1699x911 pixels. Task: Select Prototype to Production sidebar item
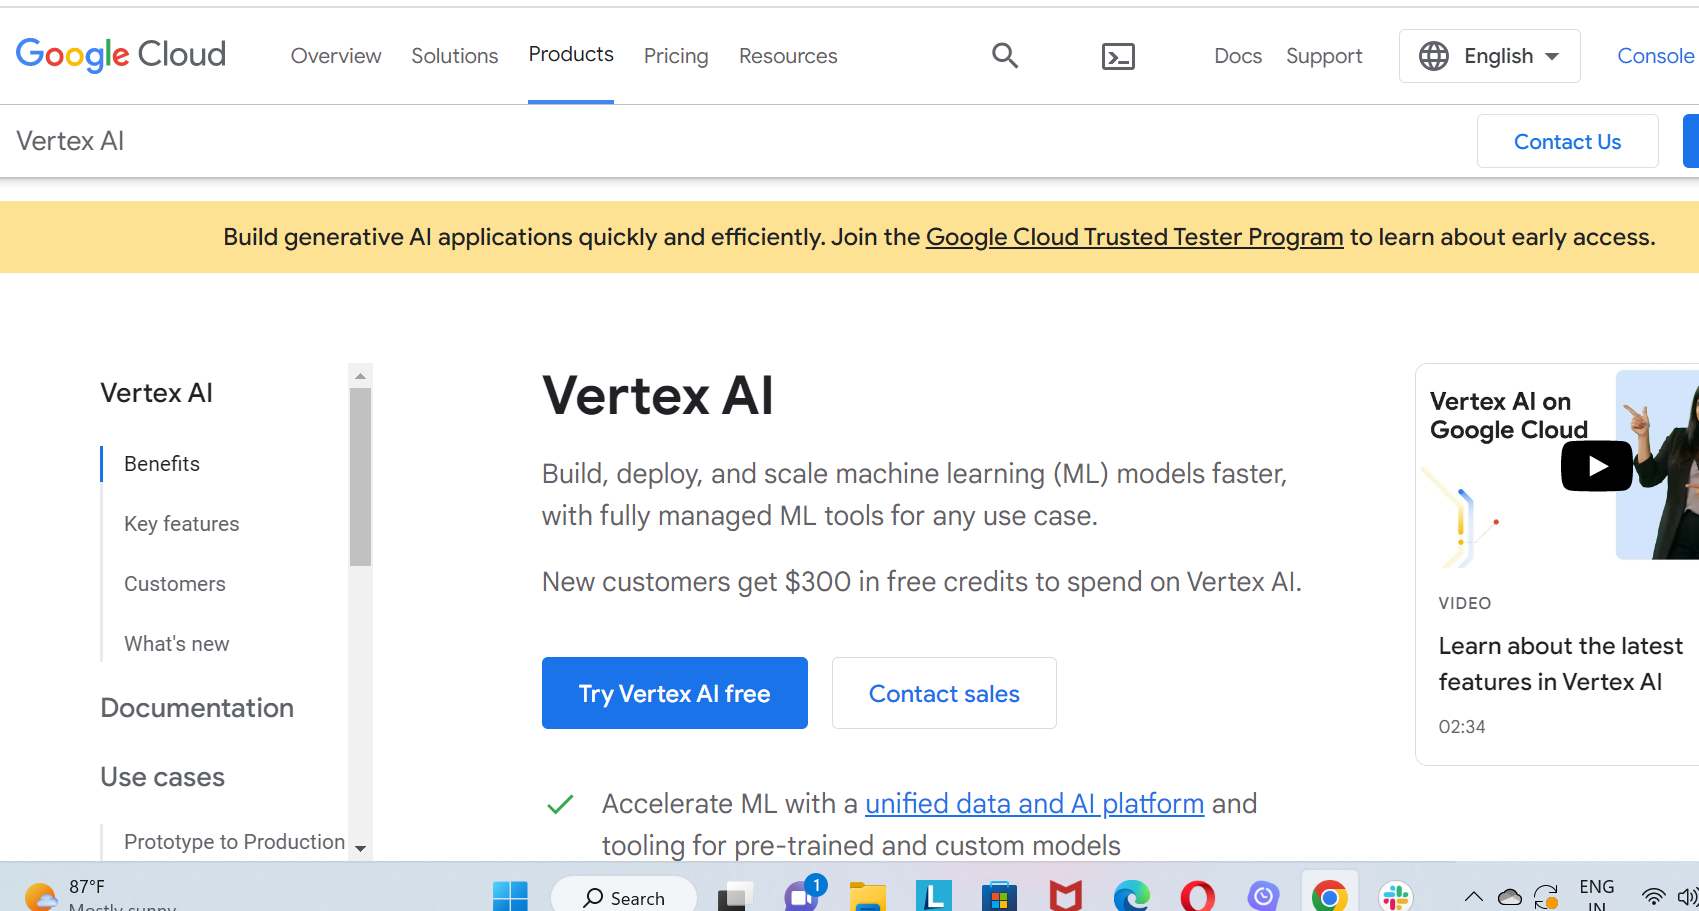point(235,842)
